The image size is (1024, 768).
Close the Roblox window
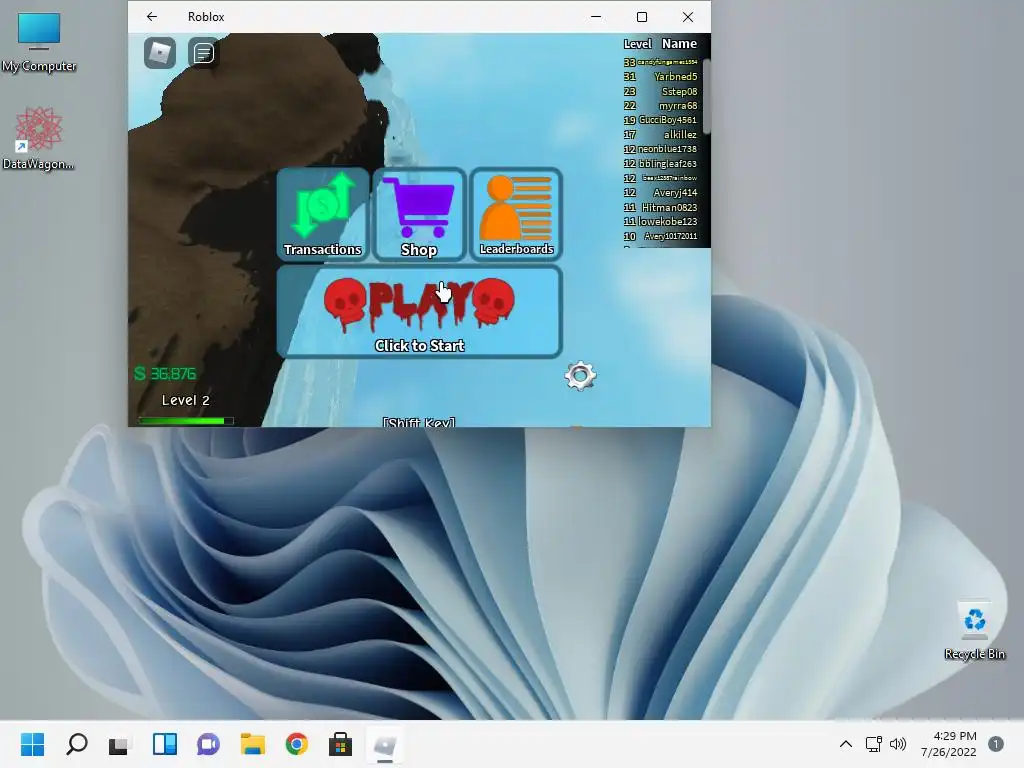pos(688,17)
